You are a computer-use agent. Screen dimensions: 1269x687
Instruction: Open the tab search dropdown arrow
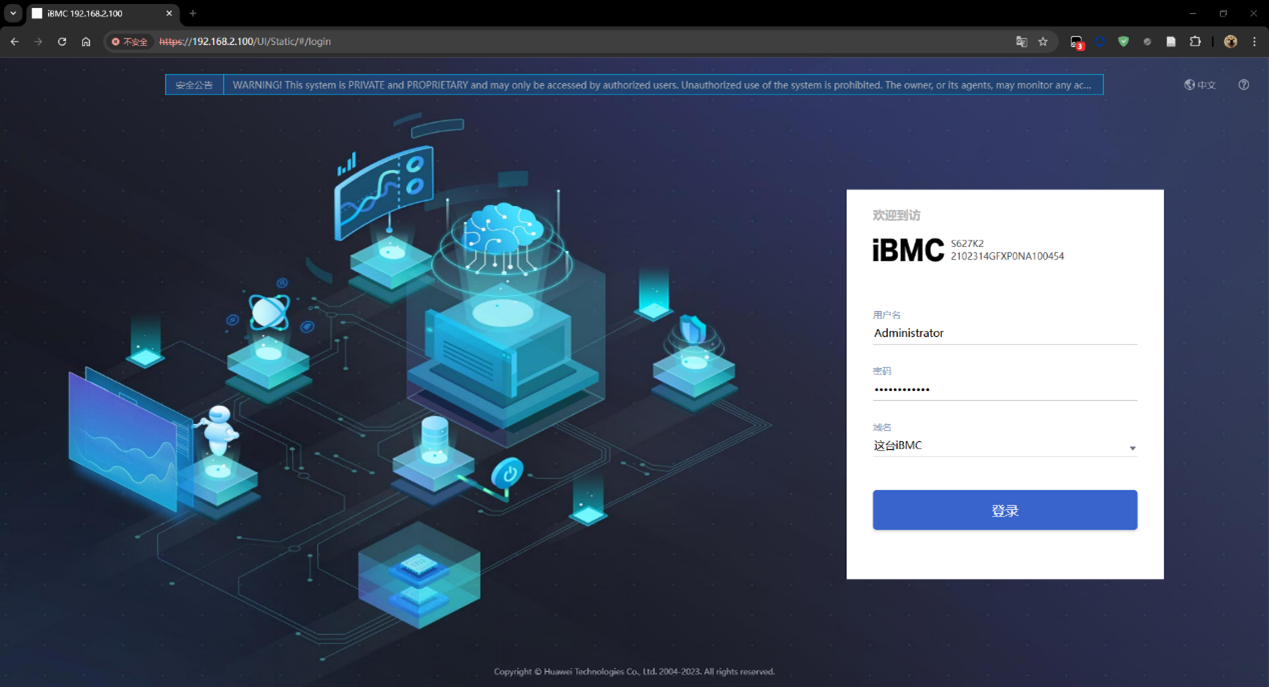coord(13,14)
